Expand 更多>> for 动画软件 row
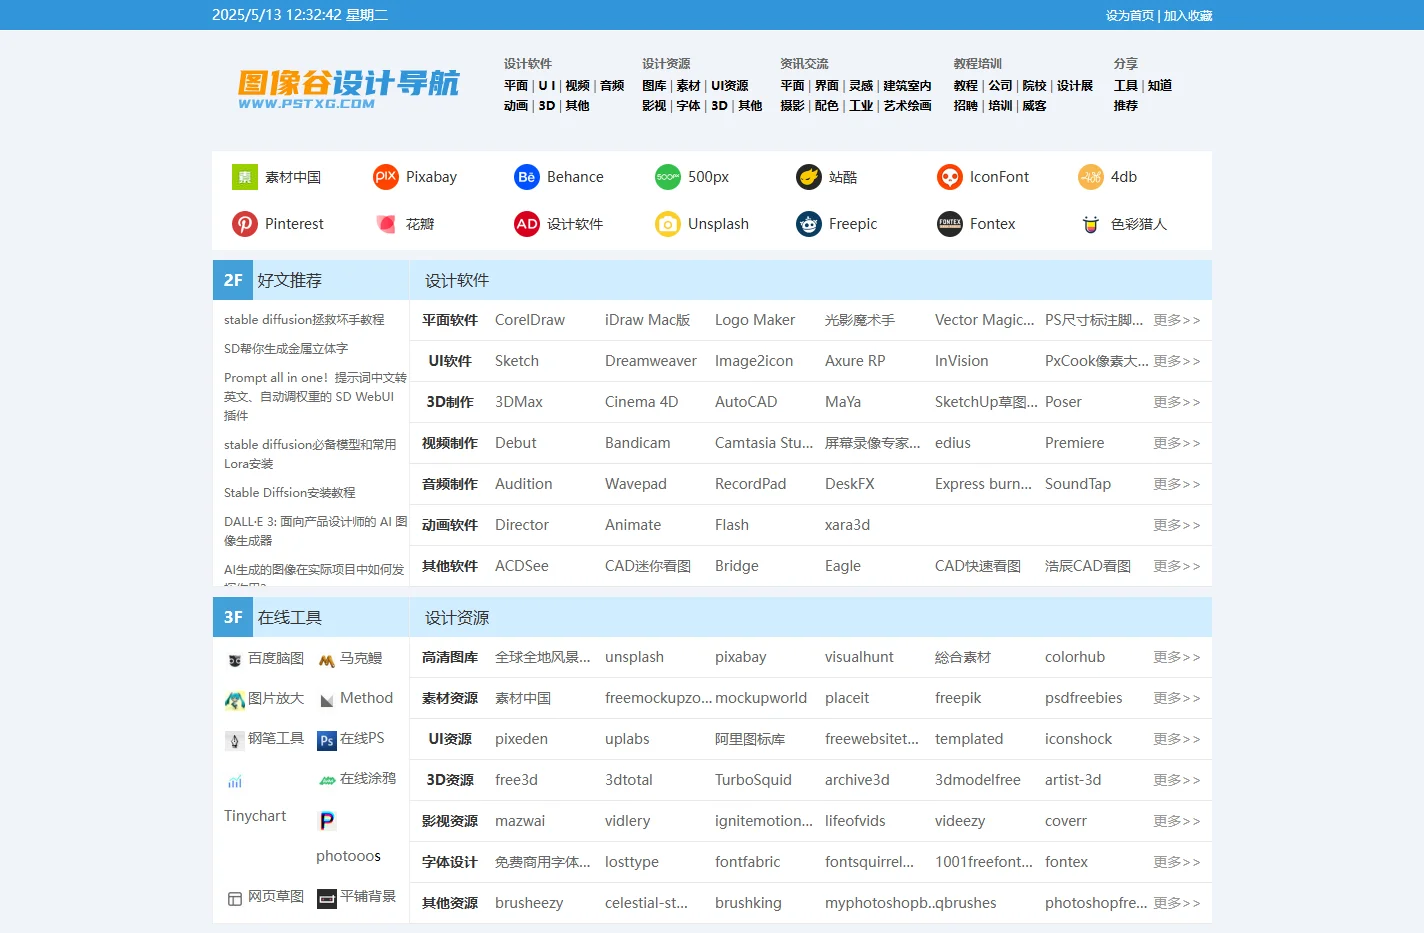 tap(1176, 525)
